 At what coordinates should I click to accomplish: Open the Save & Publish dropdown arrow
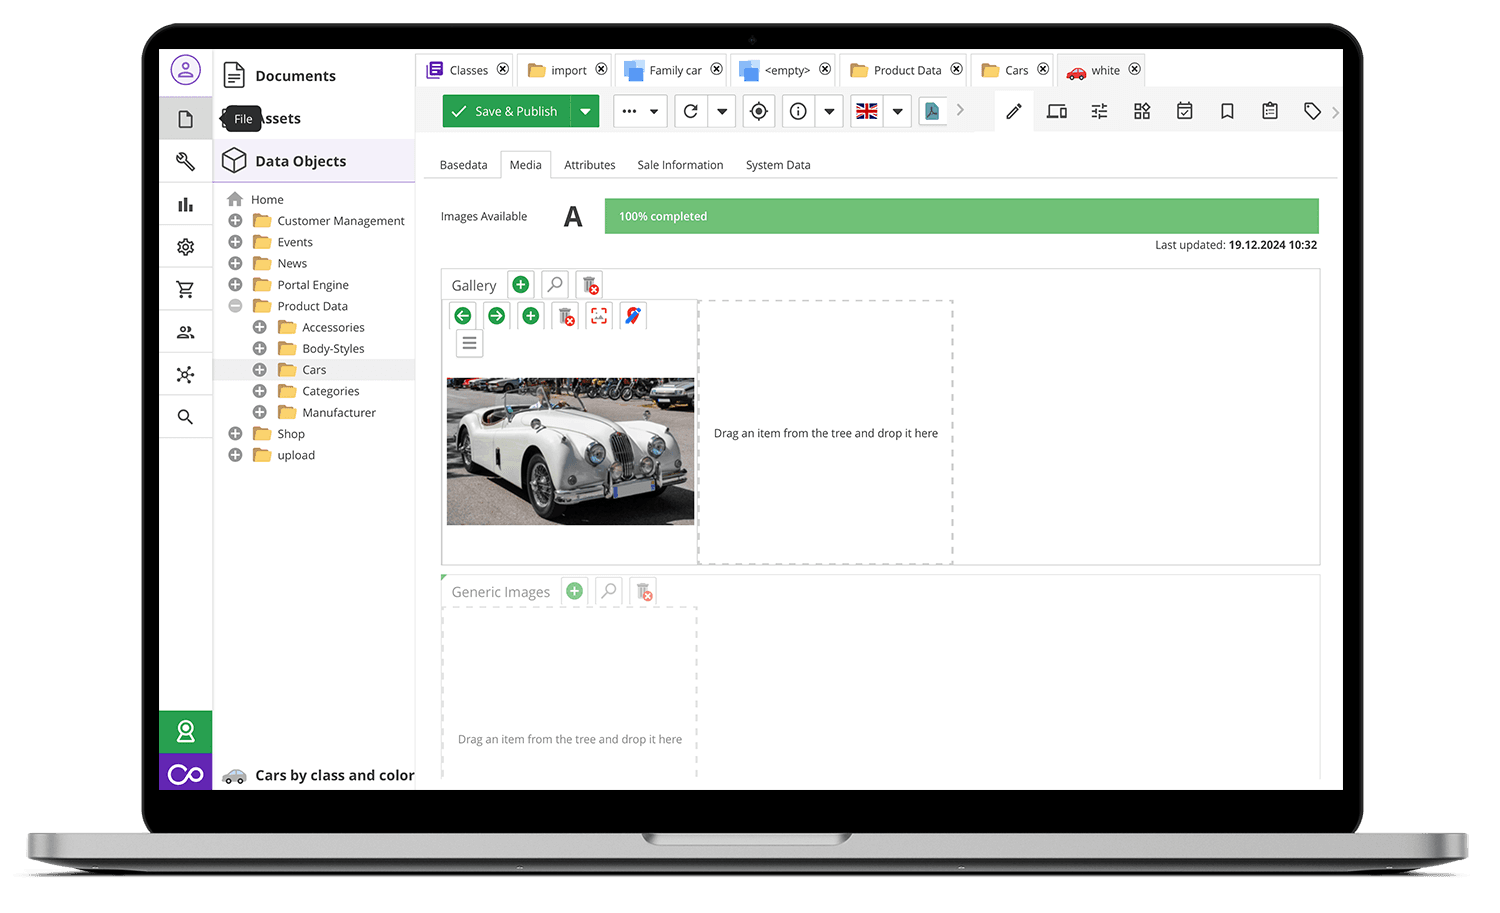pos(585,111)
